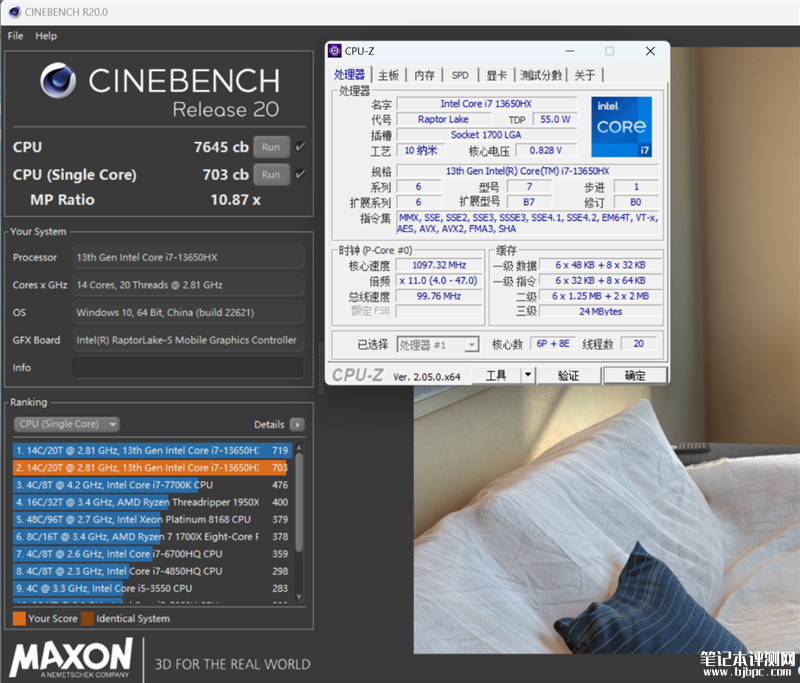
Task: Select the Ryzen Threadripper 1950X ranking row
Action: click(x=152, y=502)
